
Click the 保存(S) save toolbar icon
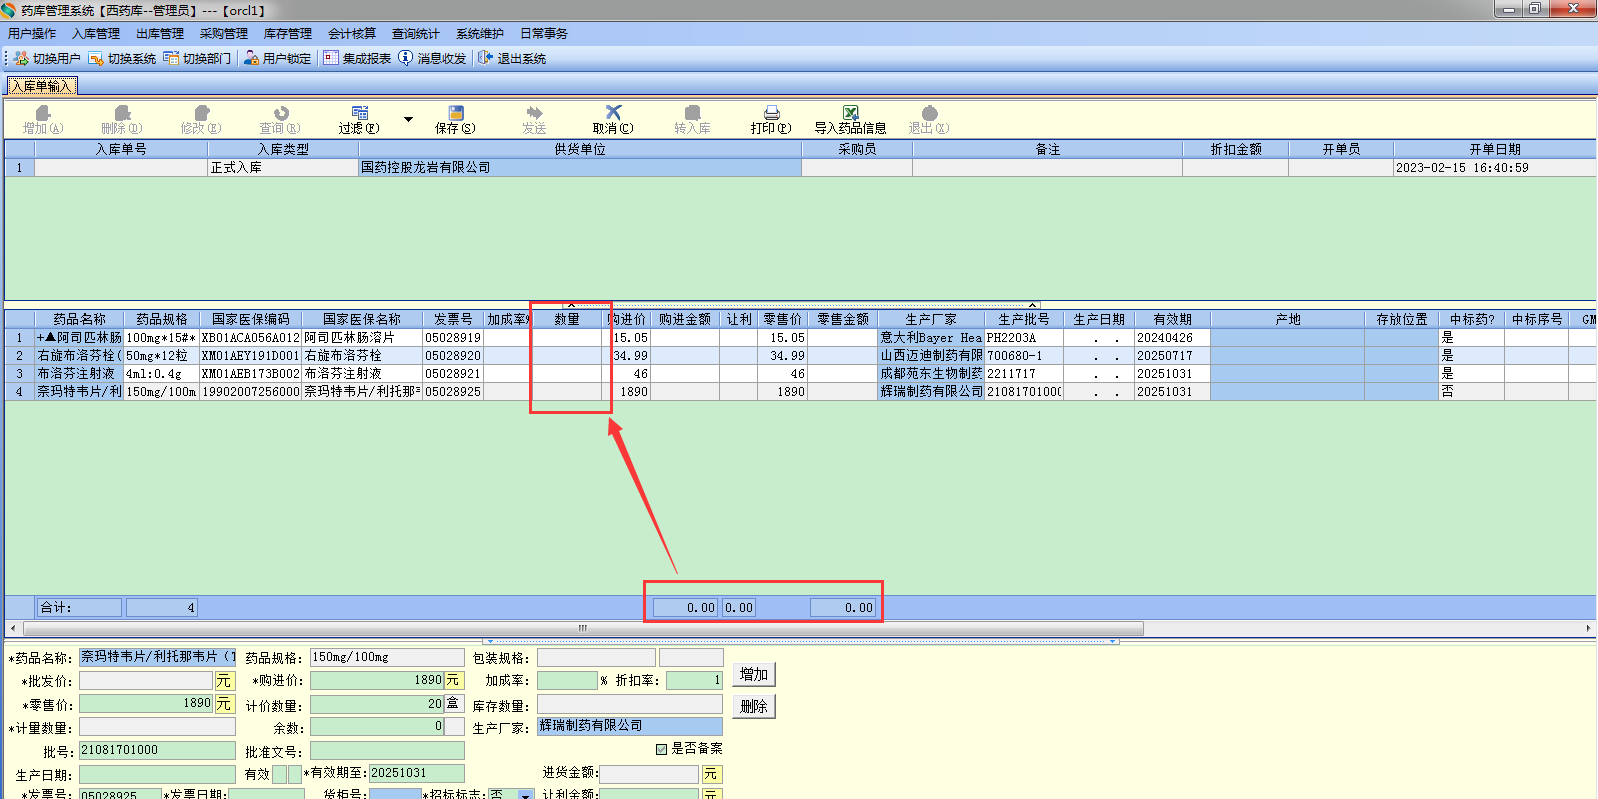click(456, 113)
